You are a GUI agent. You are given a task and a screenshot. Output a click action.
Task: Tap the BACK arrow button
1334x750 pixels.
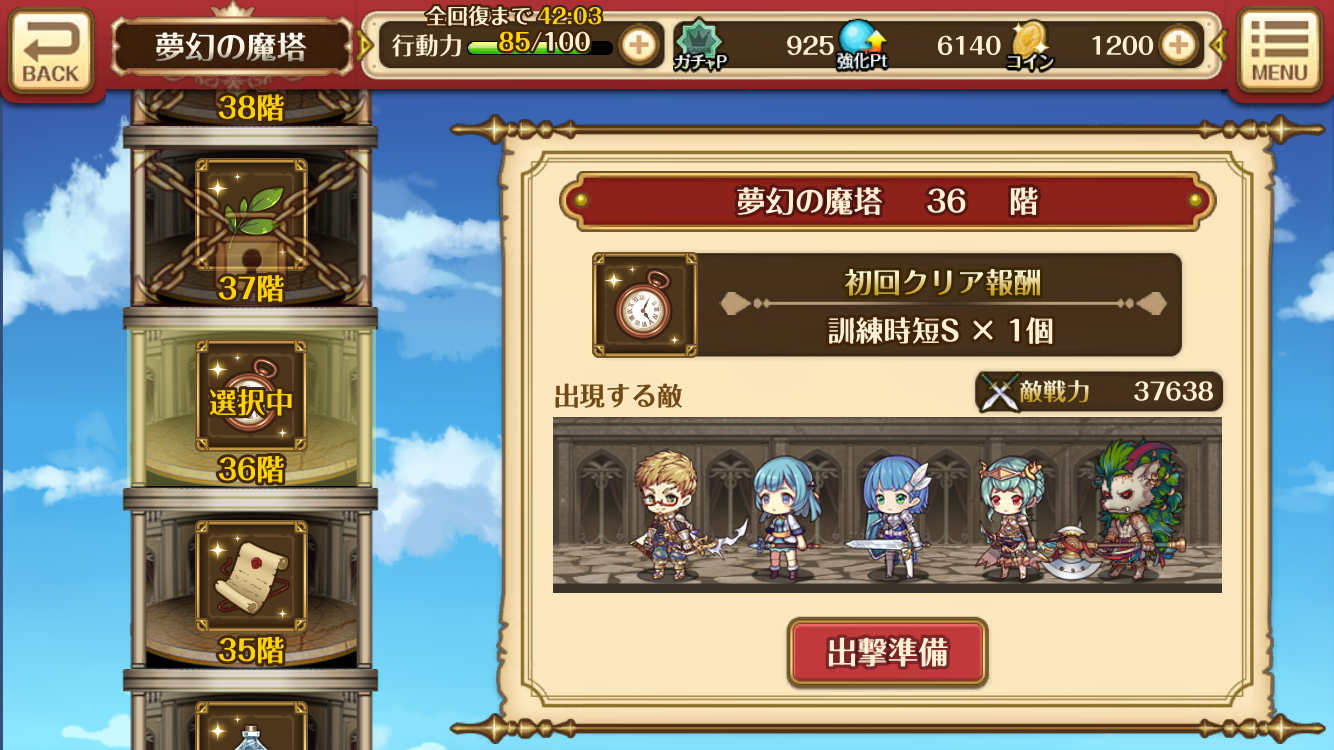click(x=51, y=50)
